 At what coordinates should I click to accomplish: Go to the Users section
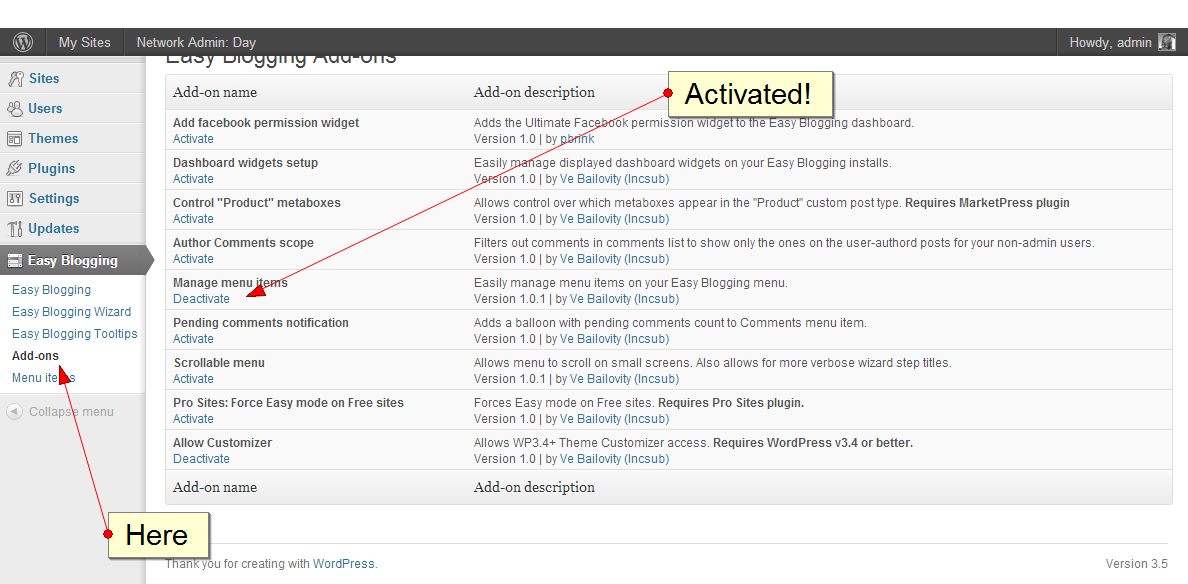pyautogui.click(x=45, y=108)
